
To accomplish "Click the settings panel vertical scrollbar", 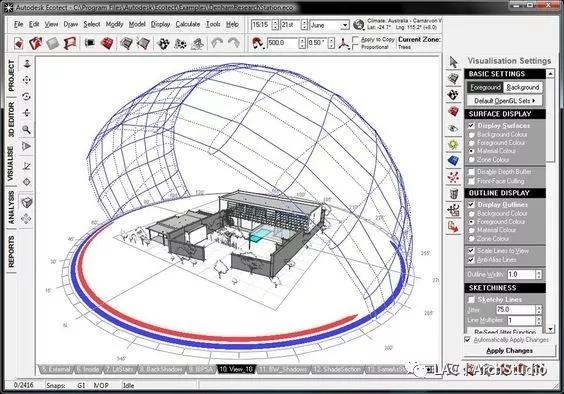I will [550, 201].
